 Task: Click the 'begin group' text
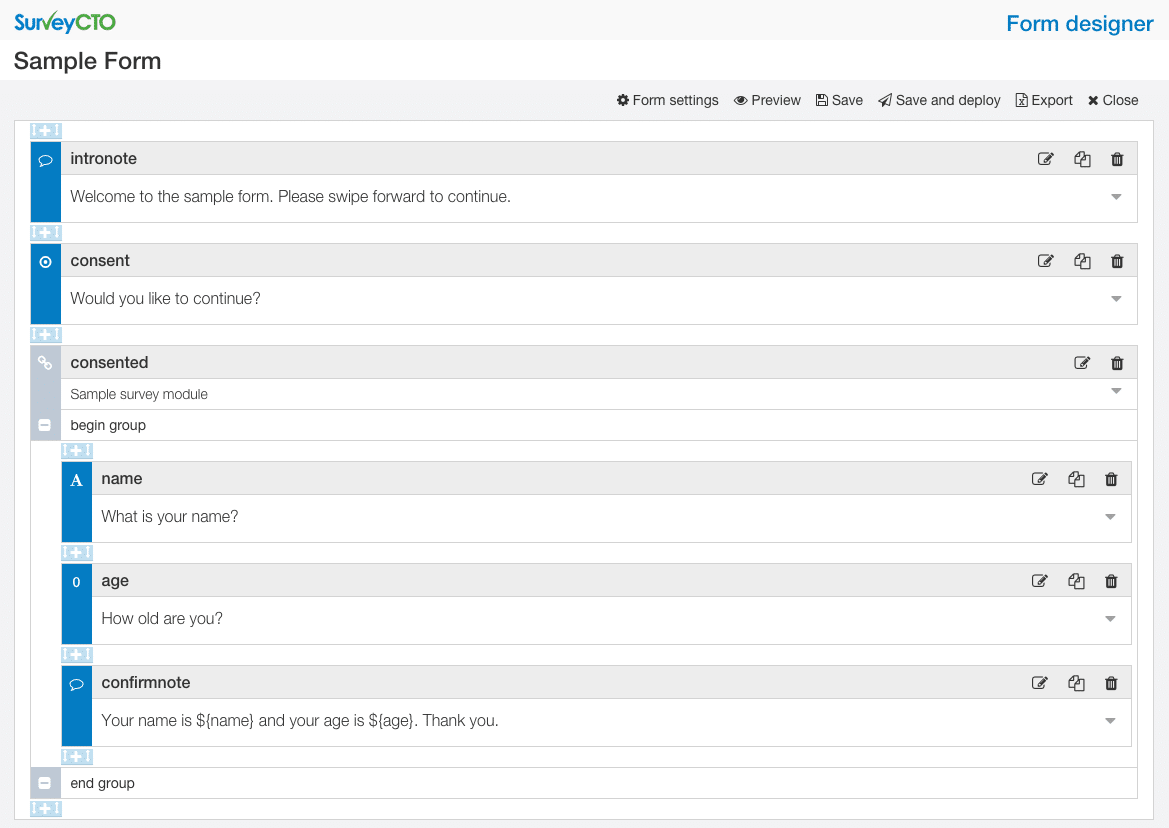click(x=108, y=426)
